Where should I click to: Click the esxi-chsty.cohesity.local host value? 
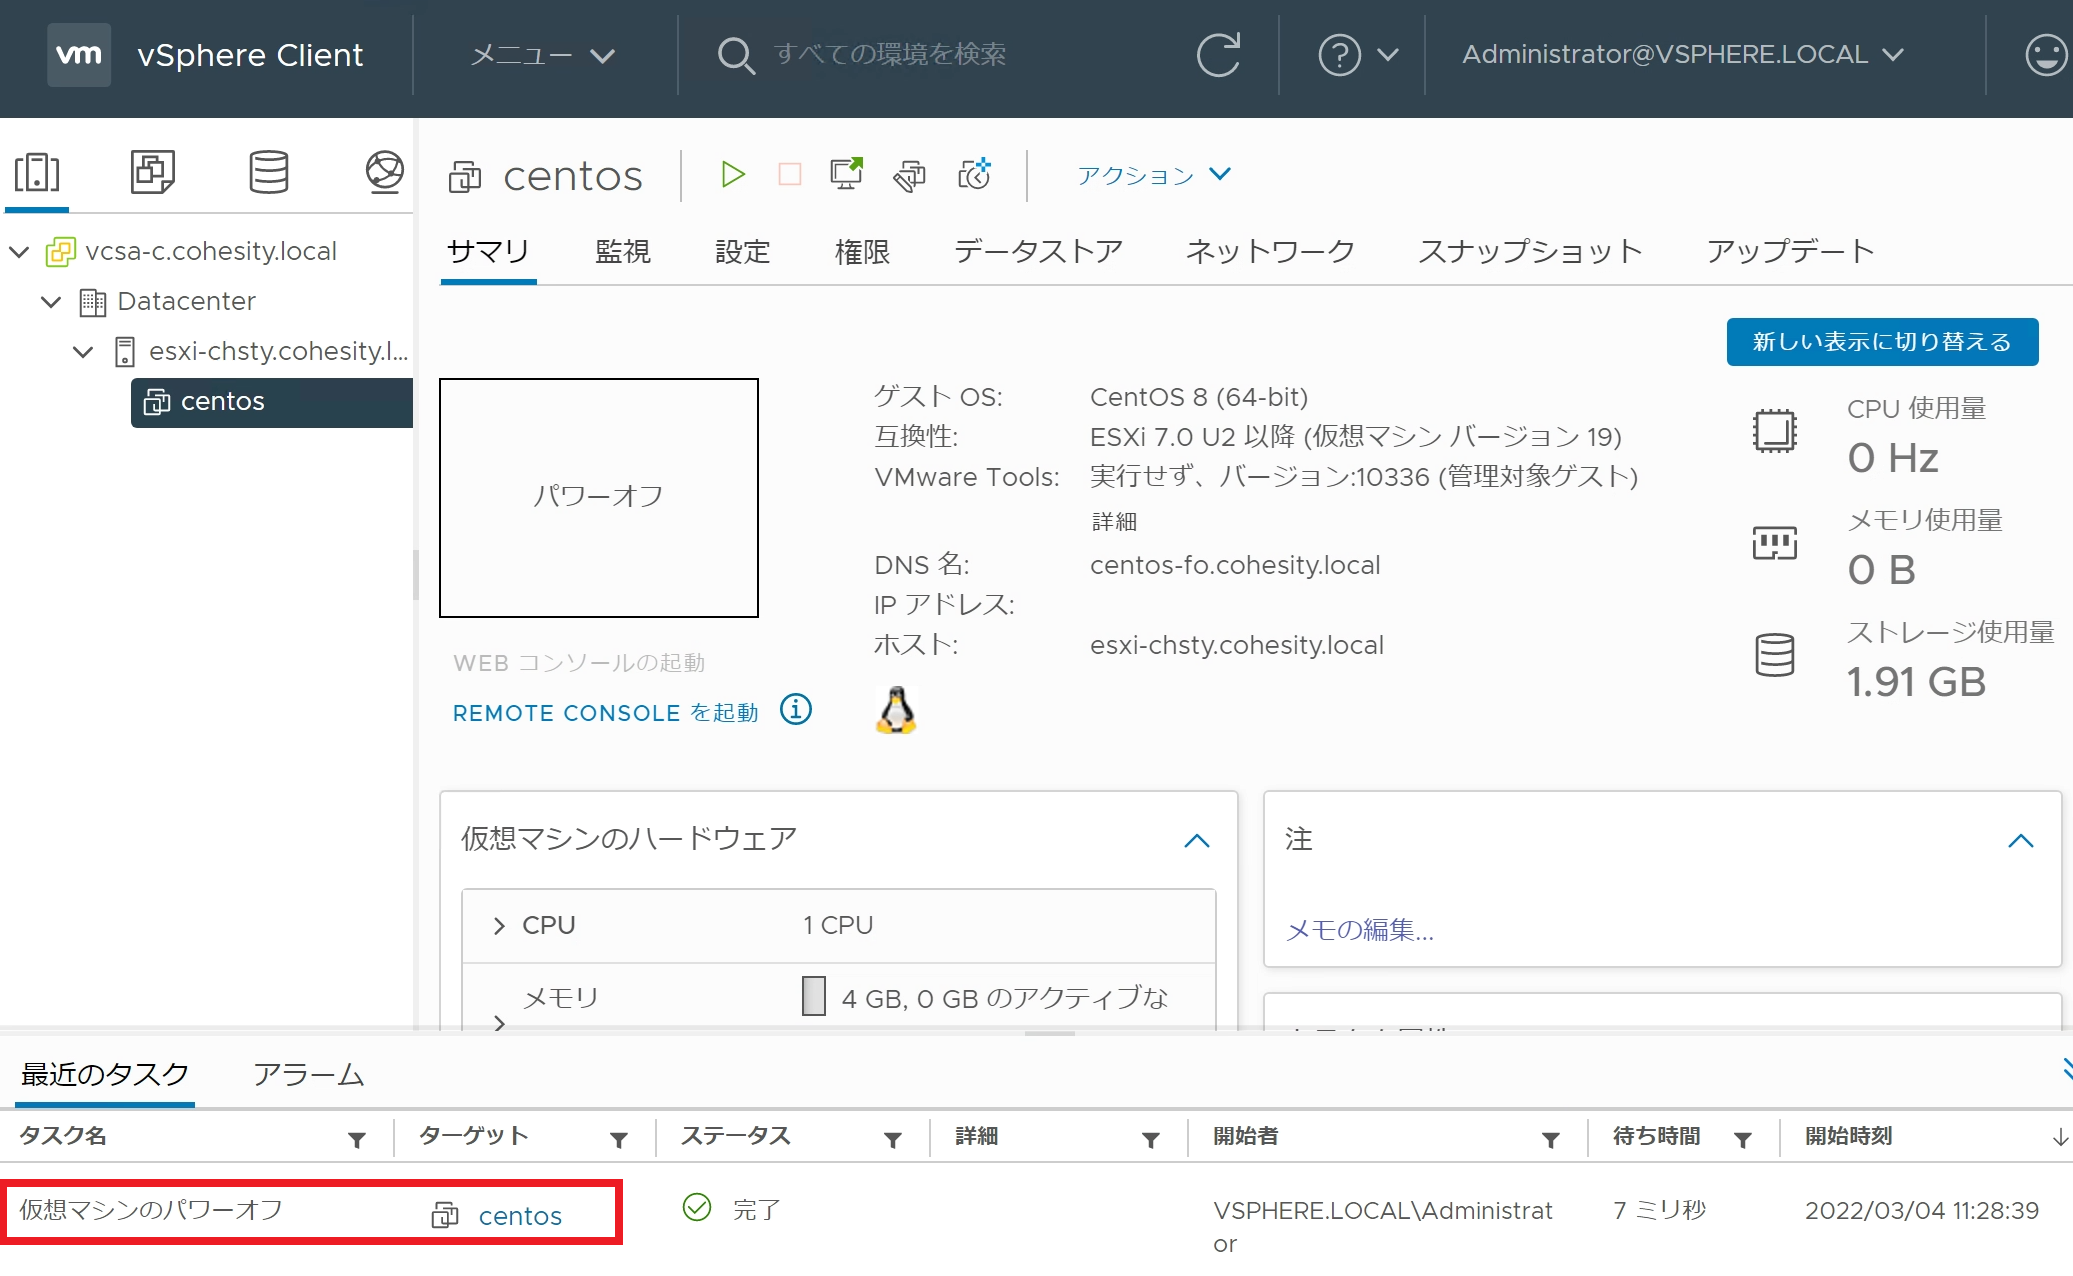(1237, 645)
